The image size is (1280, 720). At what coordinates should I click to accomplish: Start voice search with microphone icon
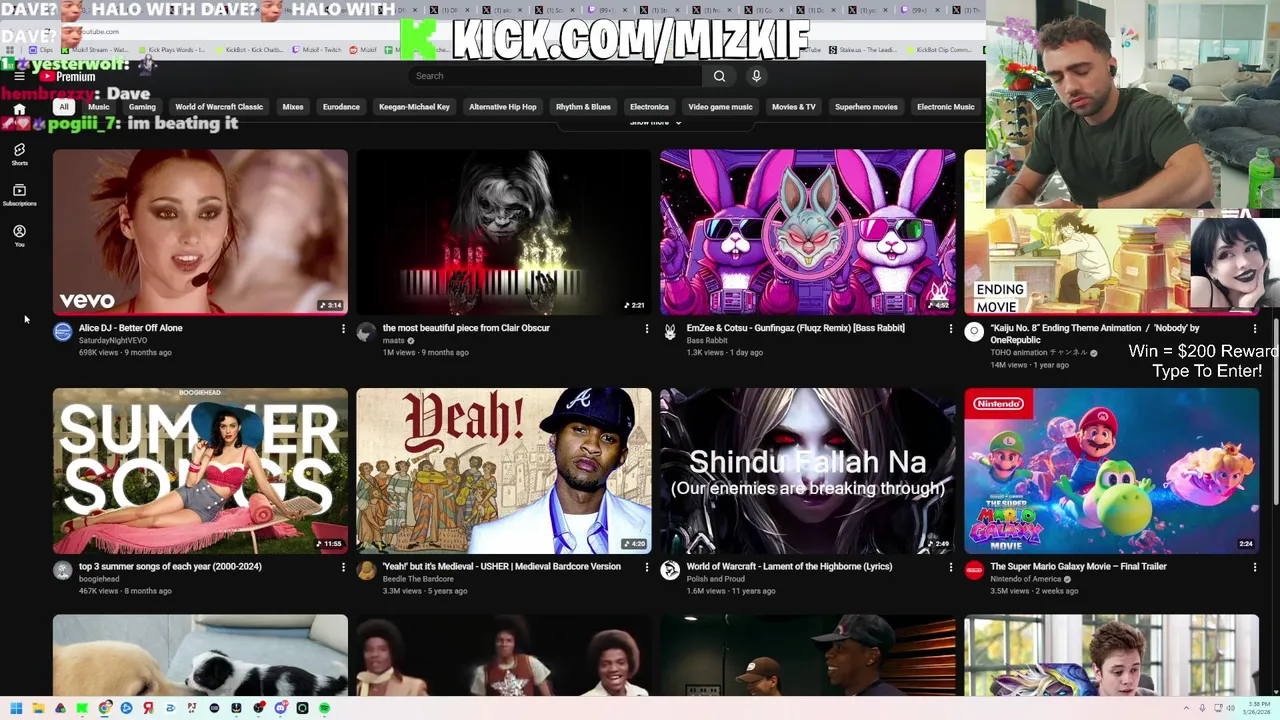[756, 76]
